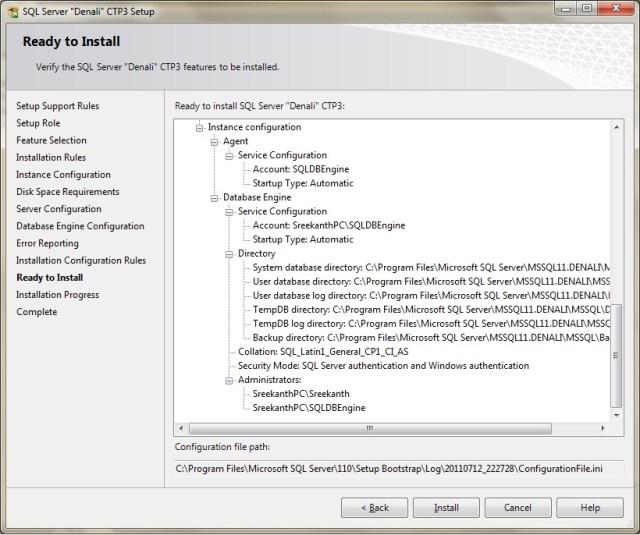This screenshot has height=535, width=640.
Task: Click the Install button
Action: (446, 507)
